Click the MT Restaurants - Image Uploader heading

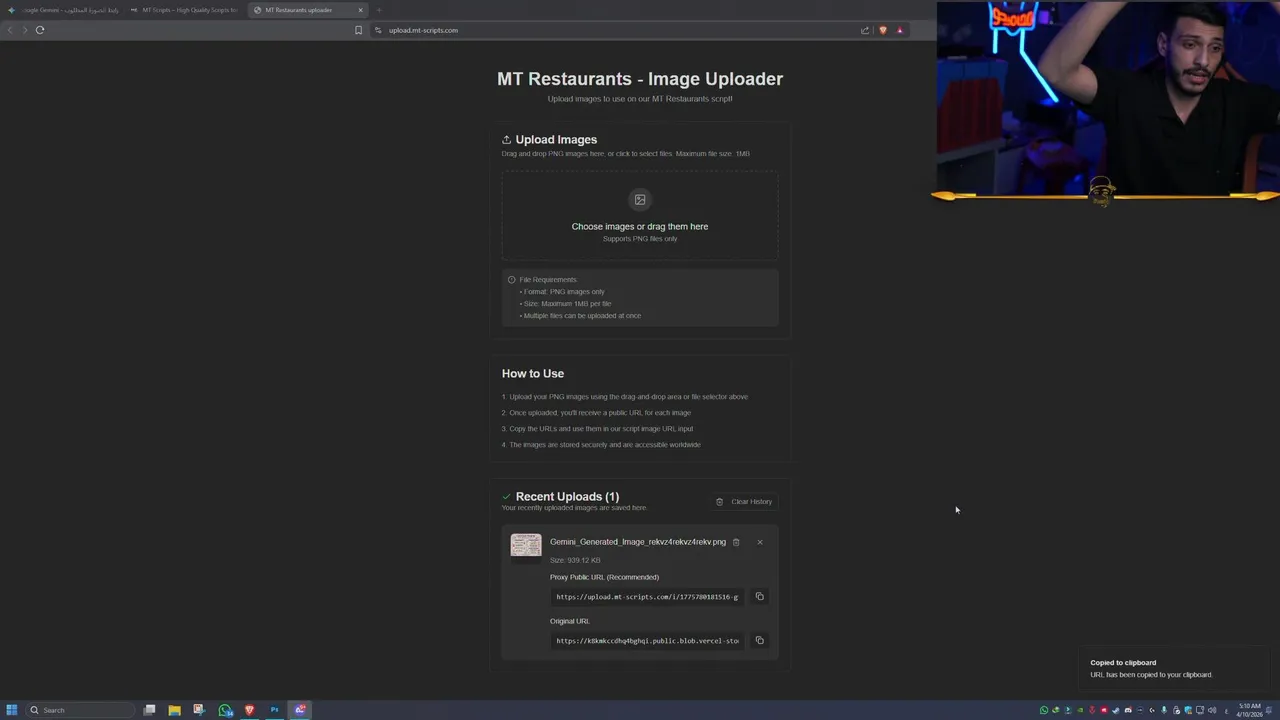(x=640, y=79)
